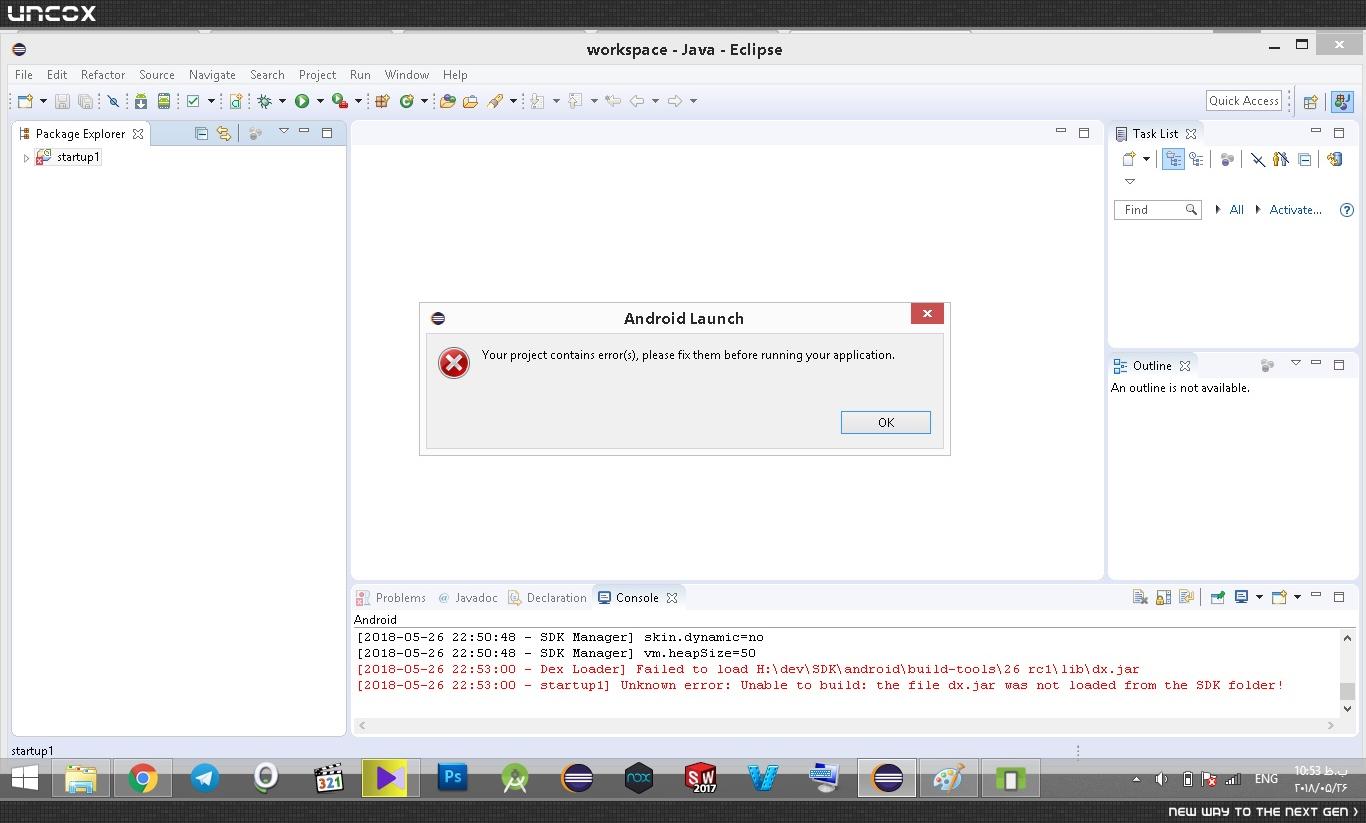Open dropdown next to New toolbar icon
The width and height of the screenshot is (1366, 823).
(43, 101)
